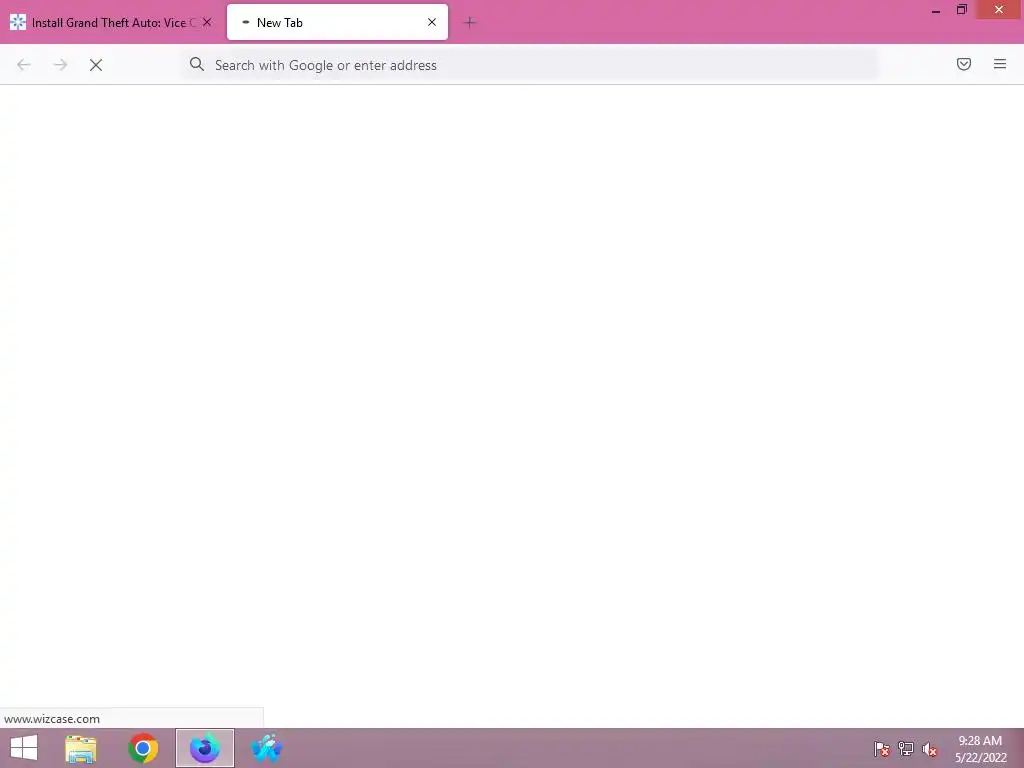This screenshot has width=1024, height=768.
Task: Open the blue butterfly app in taskbar
Action: click(266, 748)
